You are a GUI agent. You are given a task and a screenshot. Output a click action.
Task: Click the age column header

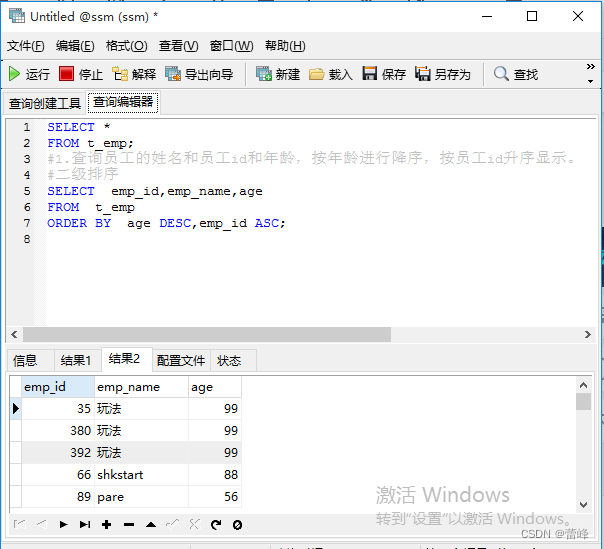215,387
